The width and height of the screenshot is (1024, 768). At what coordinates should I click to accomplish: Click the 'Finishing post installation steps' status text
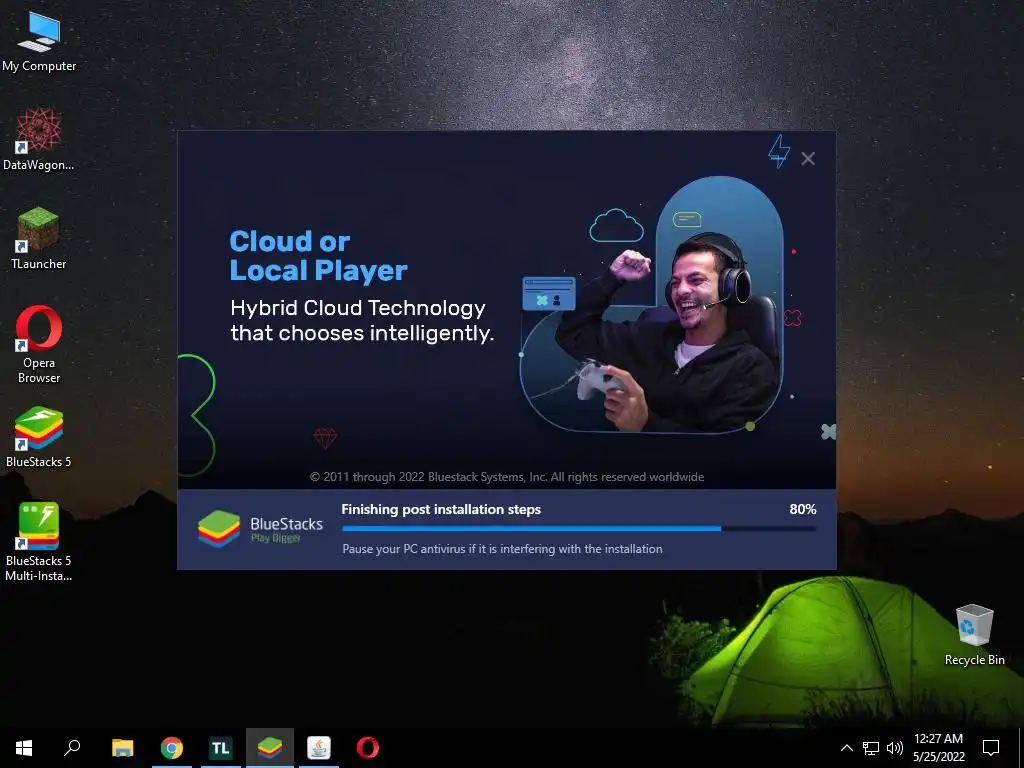click(441, 509)
